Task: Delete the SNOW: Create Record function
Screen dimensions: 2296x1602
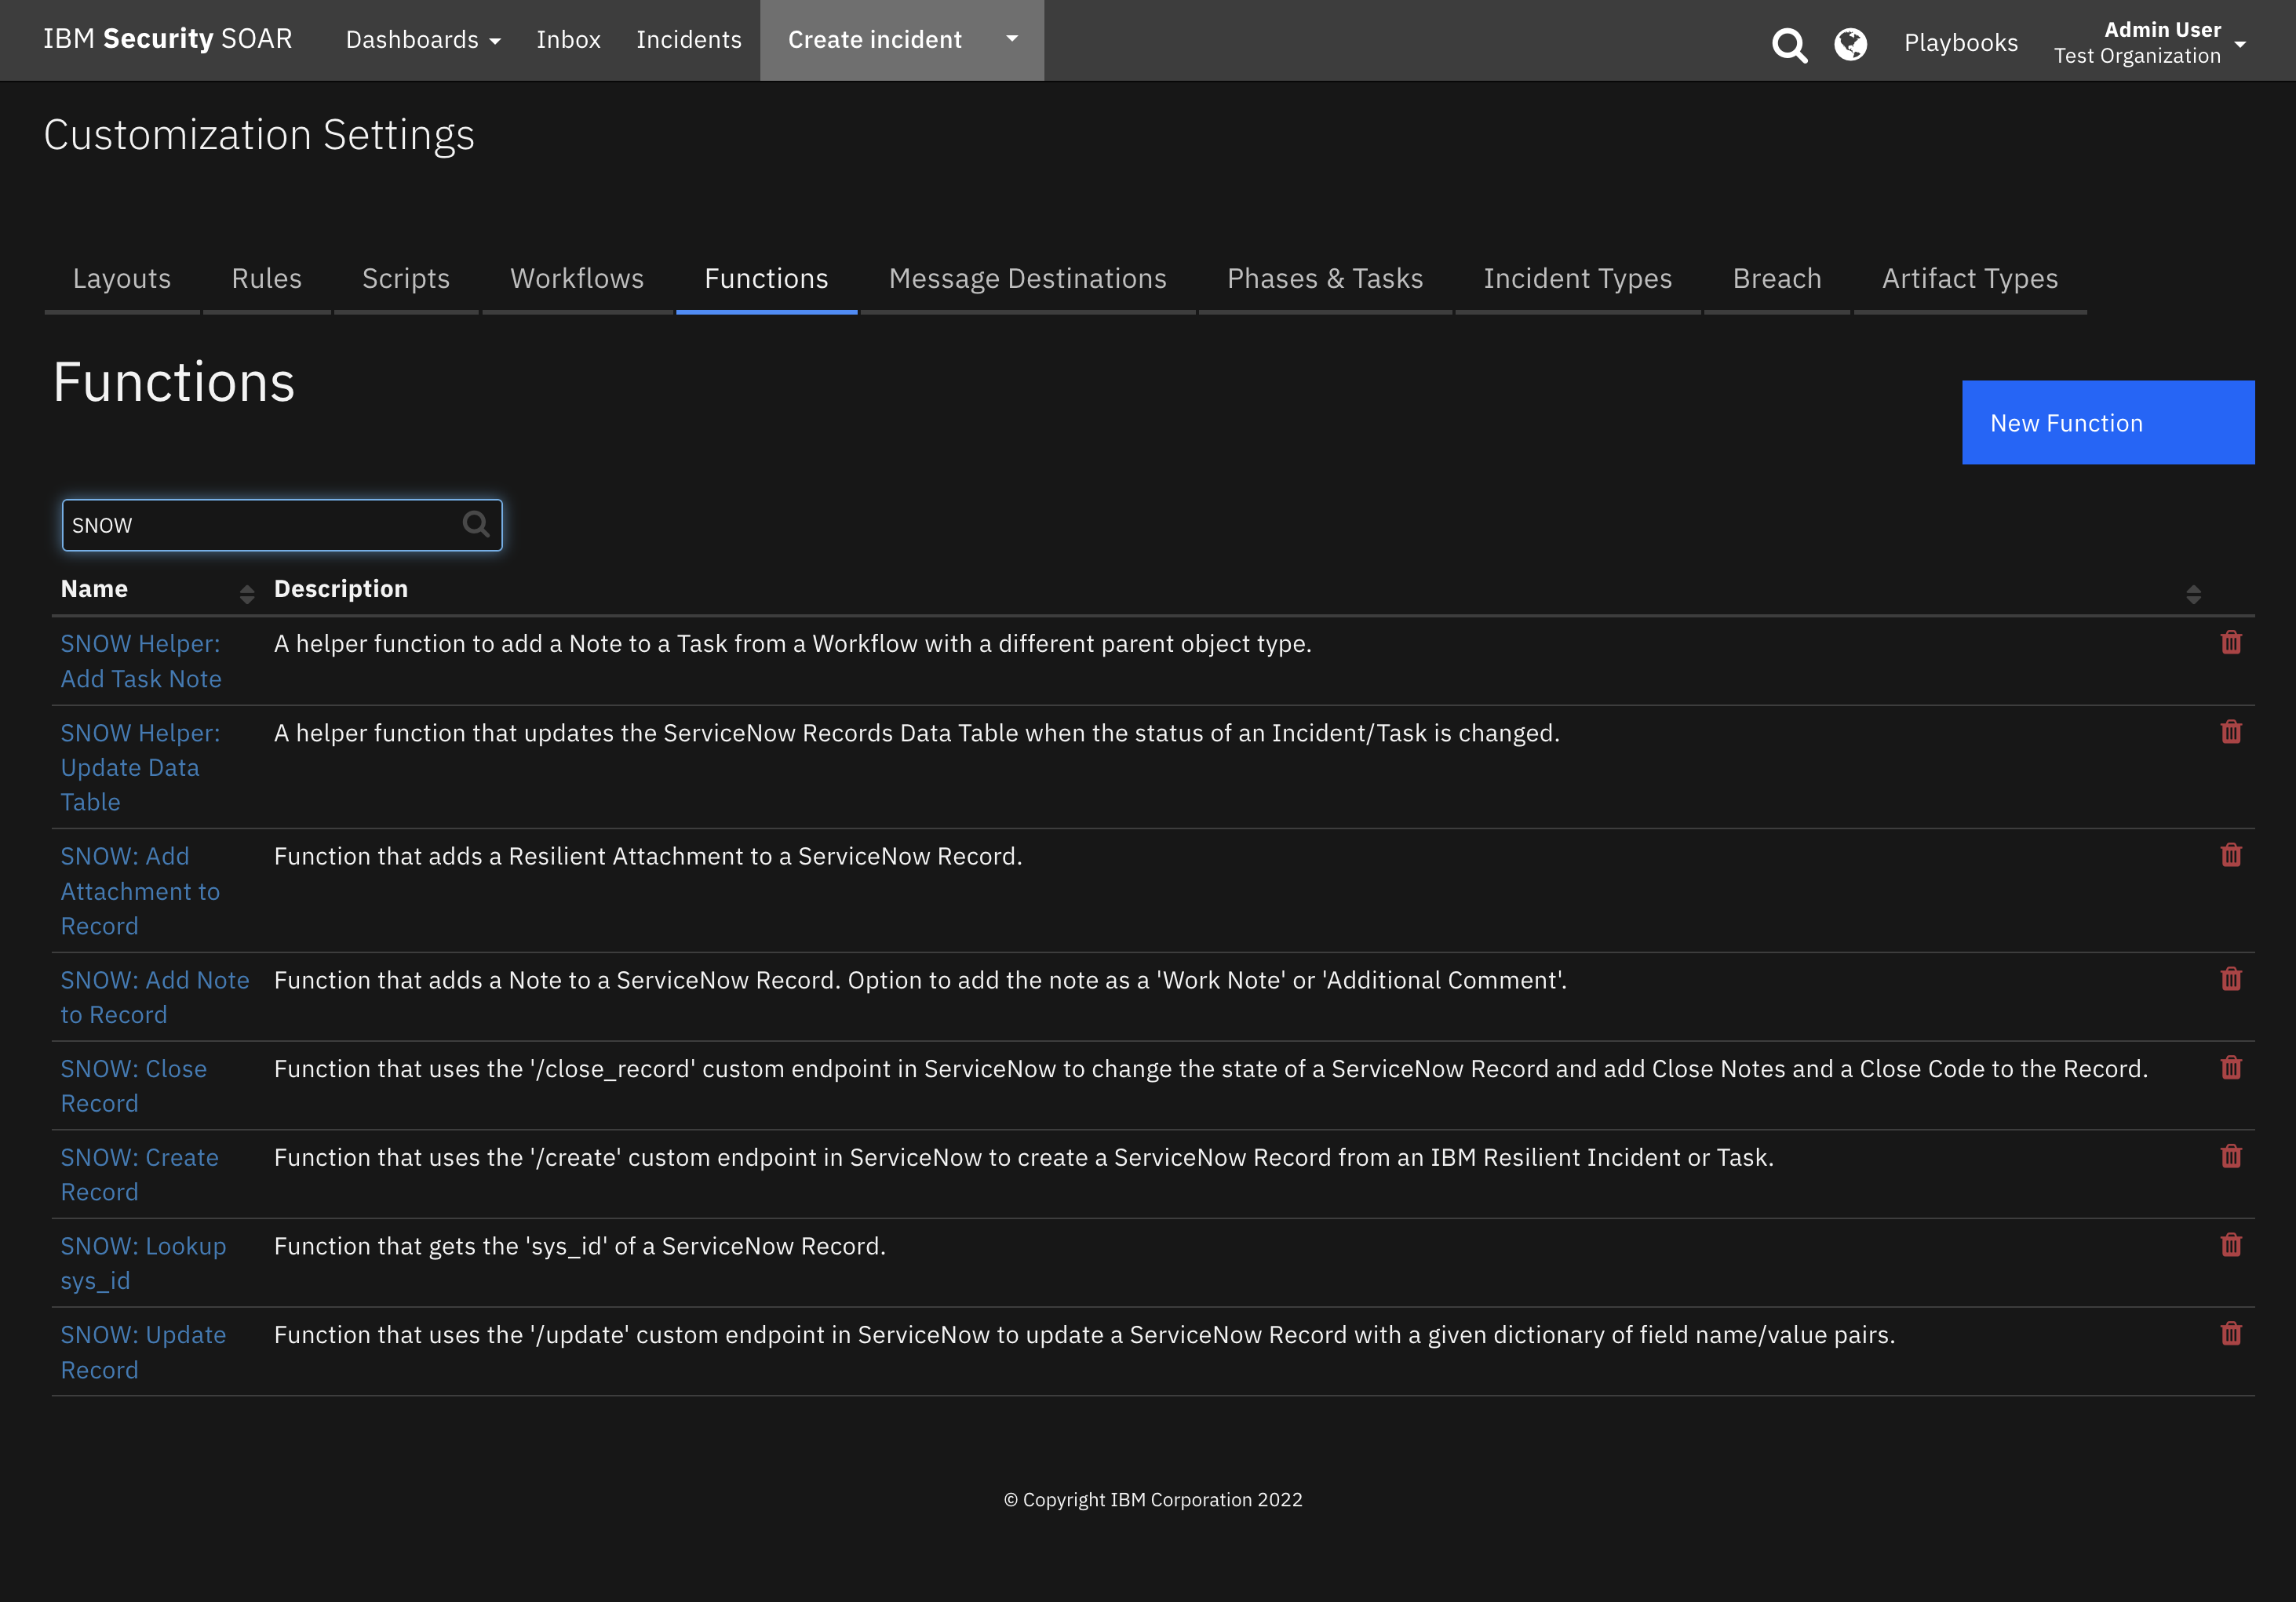Action: [2232, 1156]
